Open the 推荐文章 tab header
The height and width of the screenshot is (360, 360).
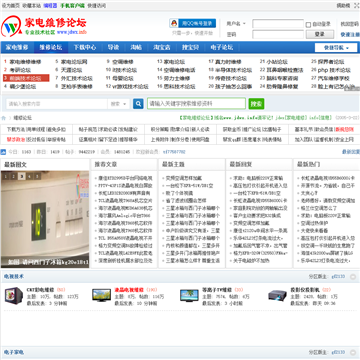(x=106, y=164)
